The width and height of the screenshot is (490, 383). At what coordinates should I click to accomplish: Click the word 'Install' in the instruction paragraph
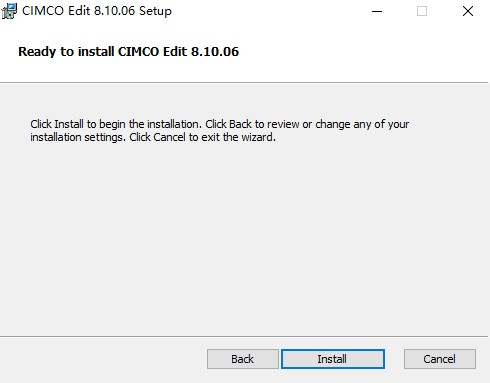coord(69,124)
